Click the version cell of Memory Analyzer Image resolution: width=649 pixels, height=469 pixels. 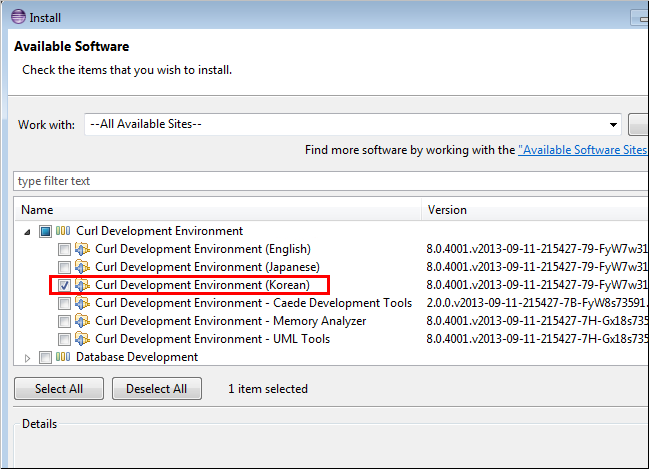pos(537,321)
